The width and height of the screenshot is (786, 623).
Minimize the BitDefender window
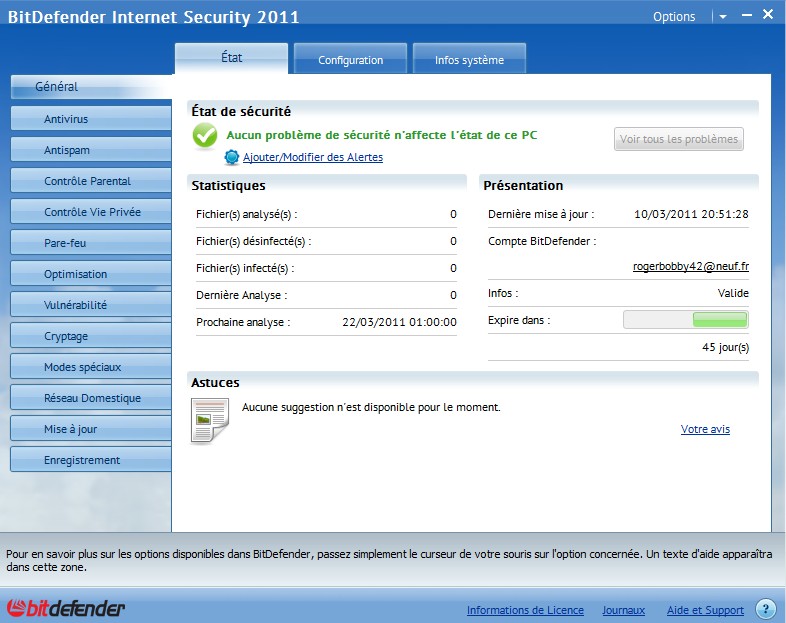coord(747,16)
